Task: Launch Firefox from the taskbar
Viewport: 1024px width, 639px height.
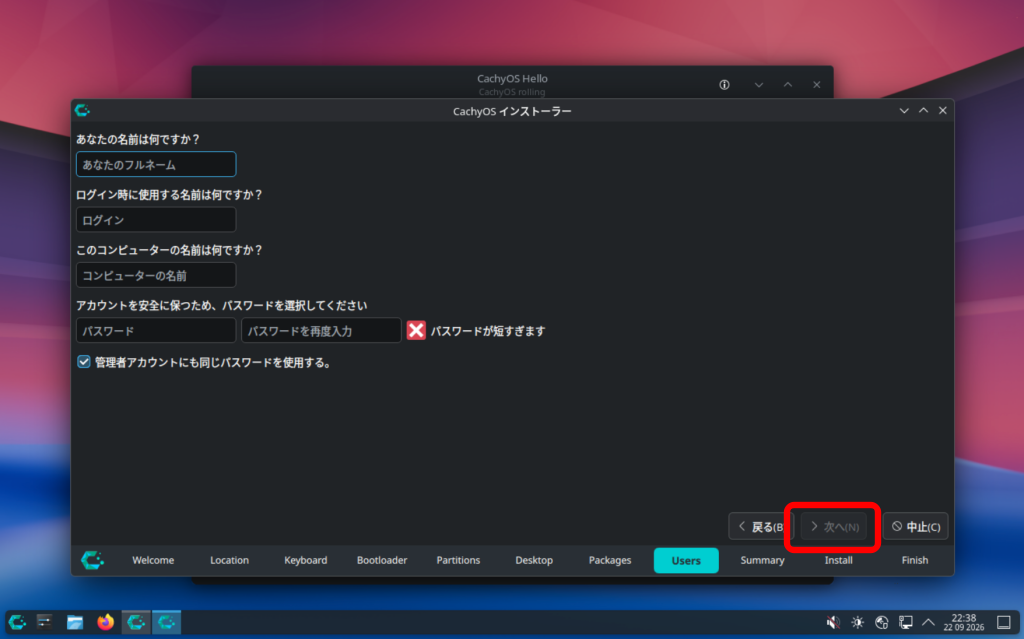Action: (x=105, y=622)
